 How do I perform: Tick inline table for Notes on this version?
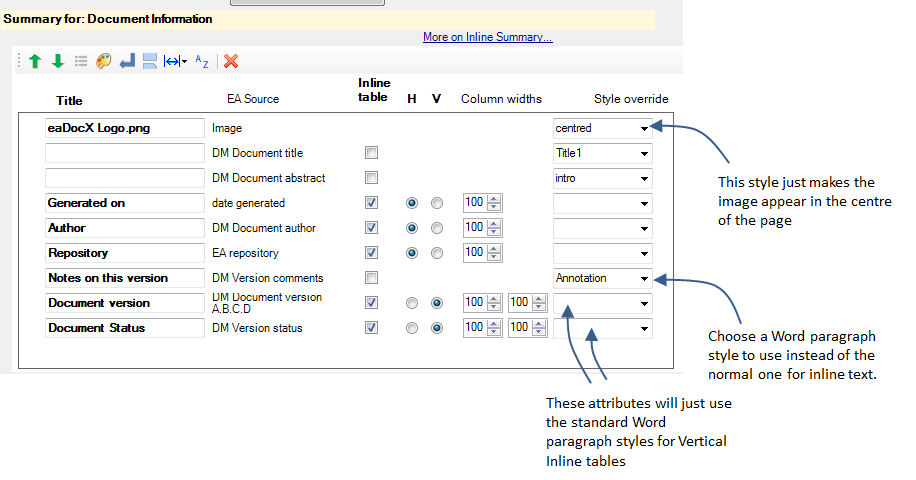click(371, 277)
